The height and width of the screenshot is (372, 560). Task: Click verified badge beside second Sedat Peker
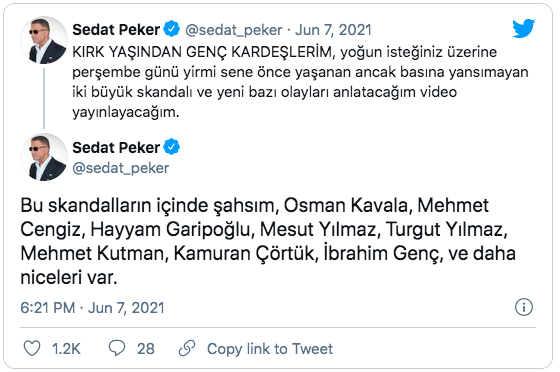point(172,147)
